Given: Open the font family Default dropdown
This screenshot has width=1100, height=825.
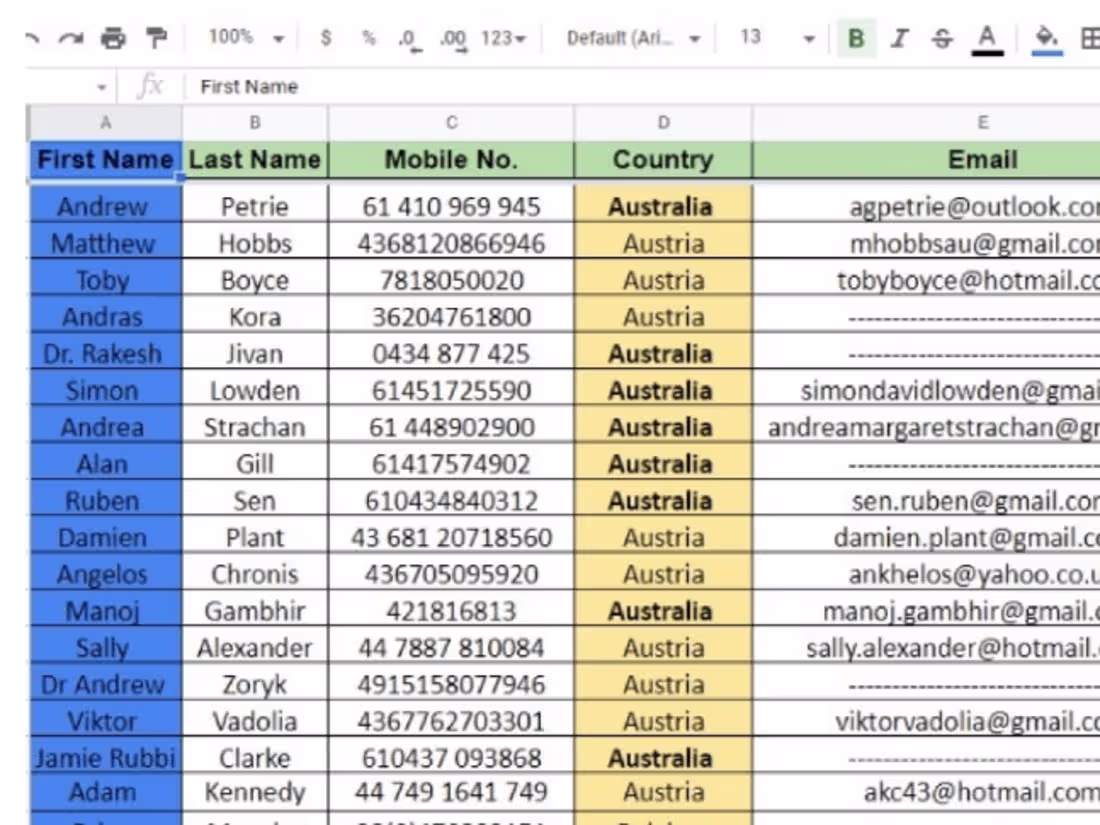Looking at the screenshot, I should (x=633, y=38).
